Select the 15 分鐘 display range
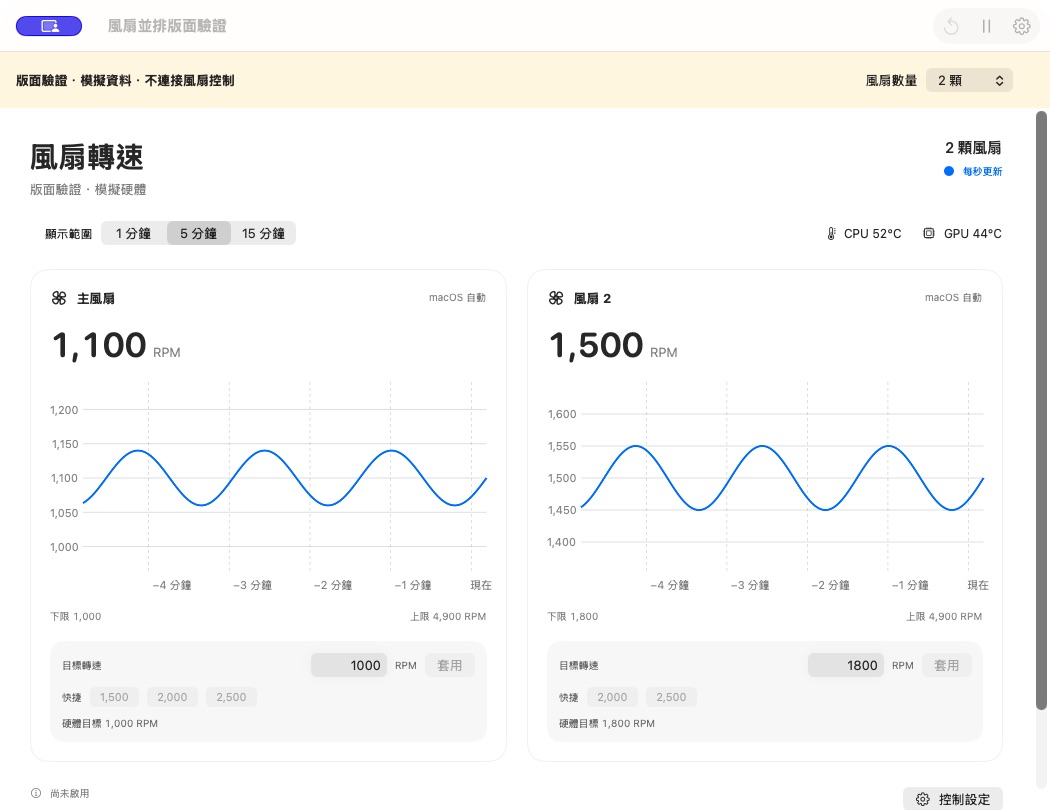Viewport: 1050px width, 810px height. (263, 233)
